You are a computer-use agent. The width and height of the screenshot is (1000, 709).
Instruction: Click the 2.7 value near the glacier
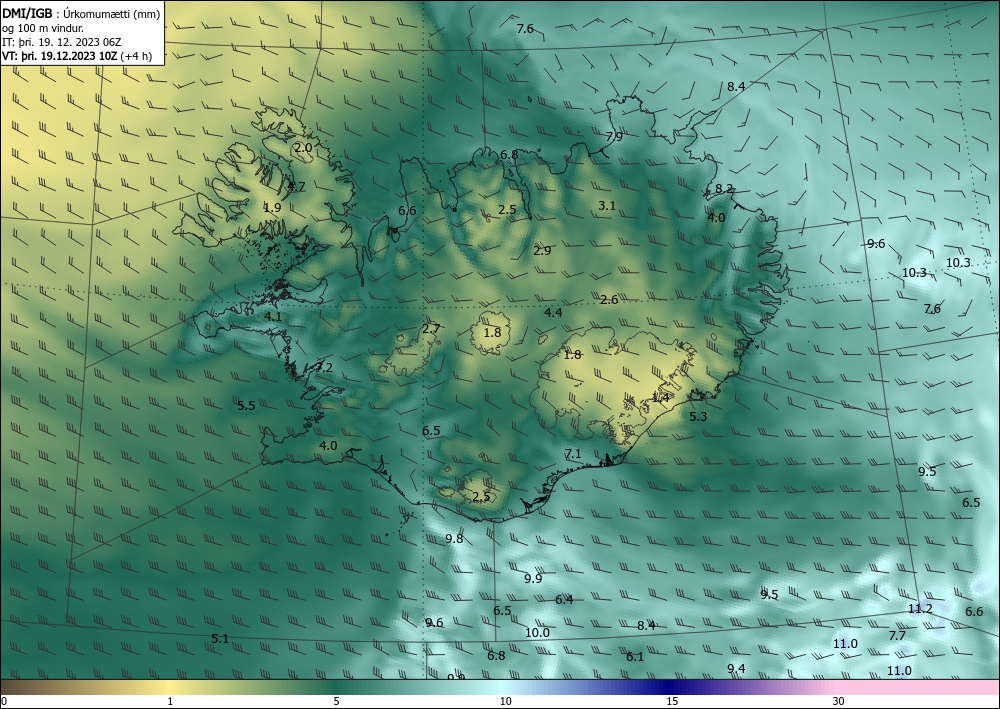click(431, 328)
